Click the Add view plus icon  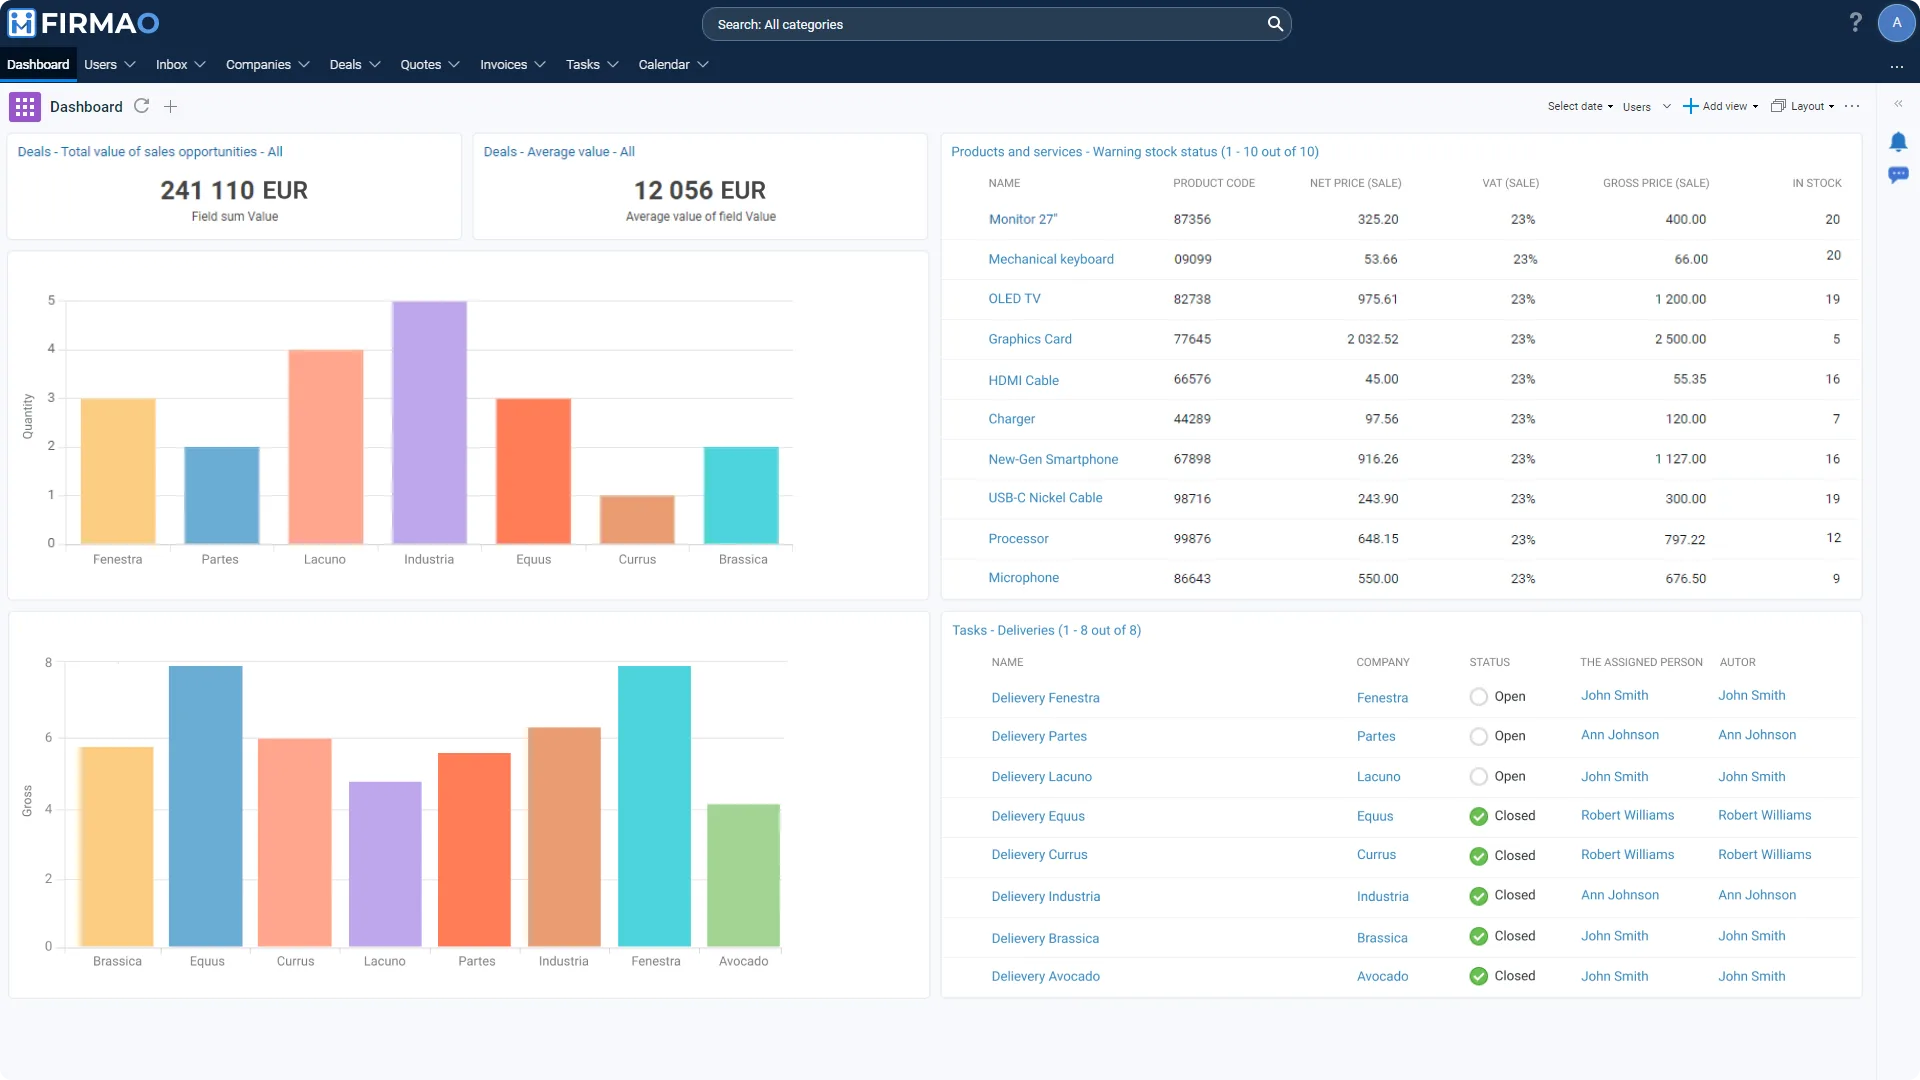click(1690, 106)
